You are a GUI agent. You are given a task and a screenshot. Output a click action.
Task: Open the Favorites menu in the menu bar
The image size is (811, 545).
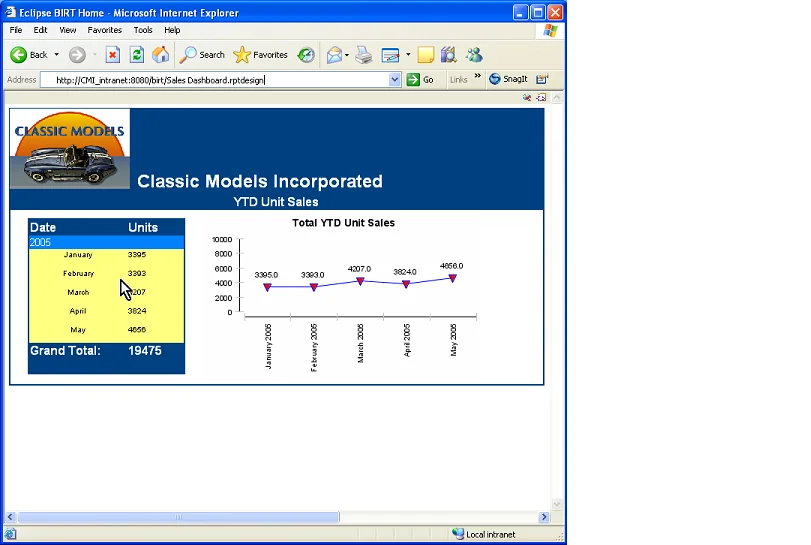click(x=104, y=30)
